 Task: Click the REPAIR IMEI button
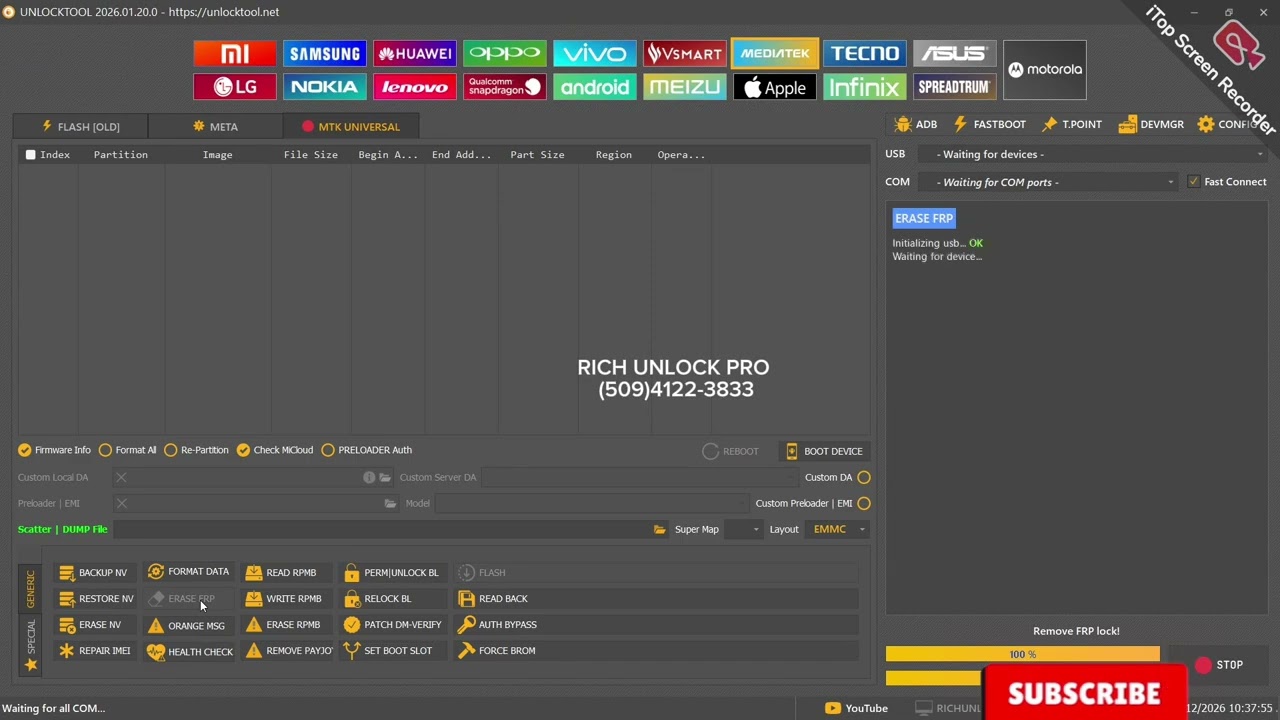pyautogui.click(x=94, y=651)
